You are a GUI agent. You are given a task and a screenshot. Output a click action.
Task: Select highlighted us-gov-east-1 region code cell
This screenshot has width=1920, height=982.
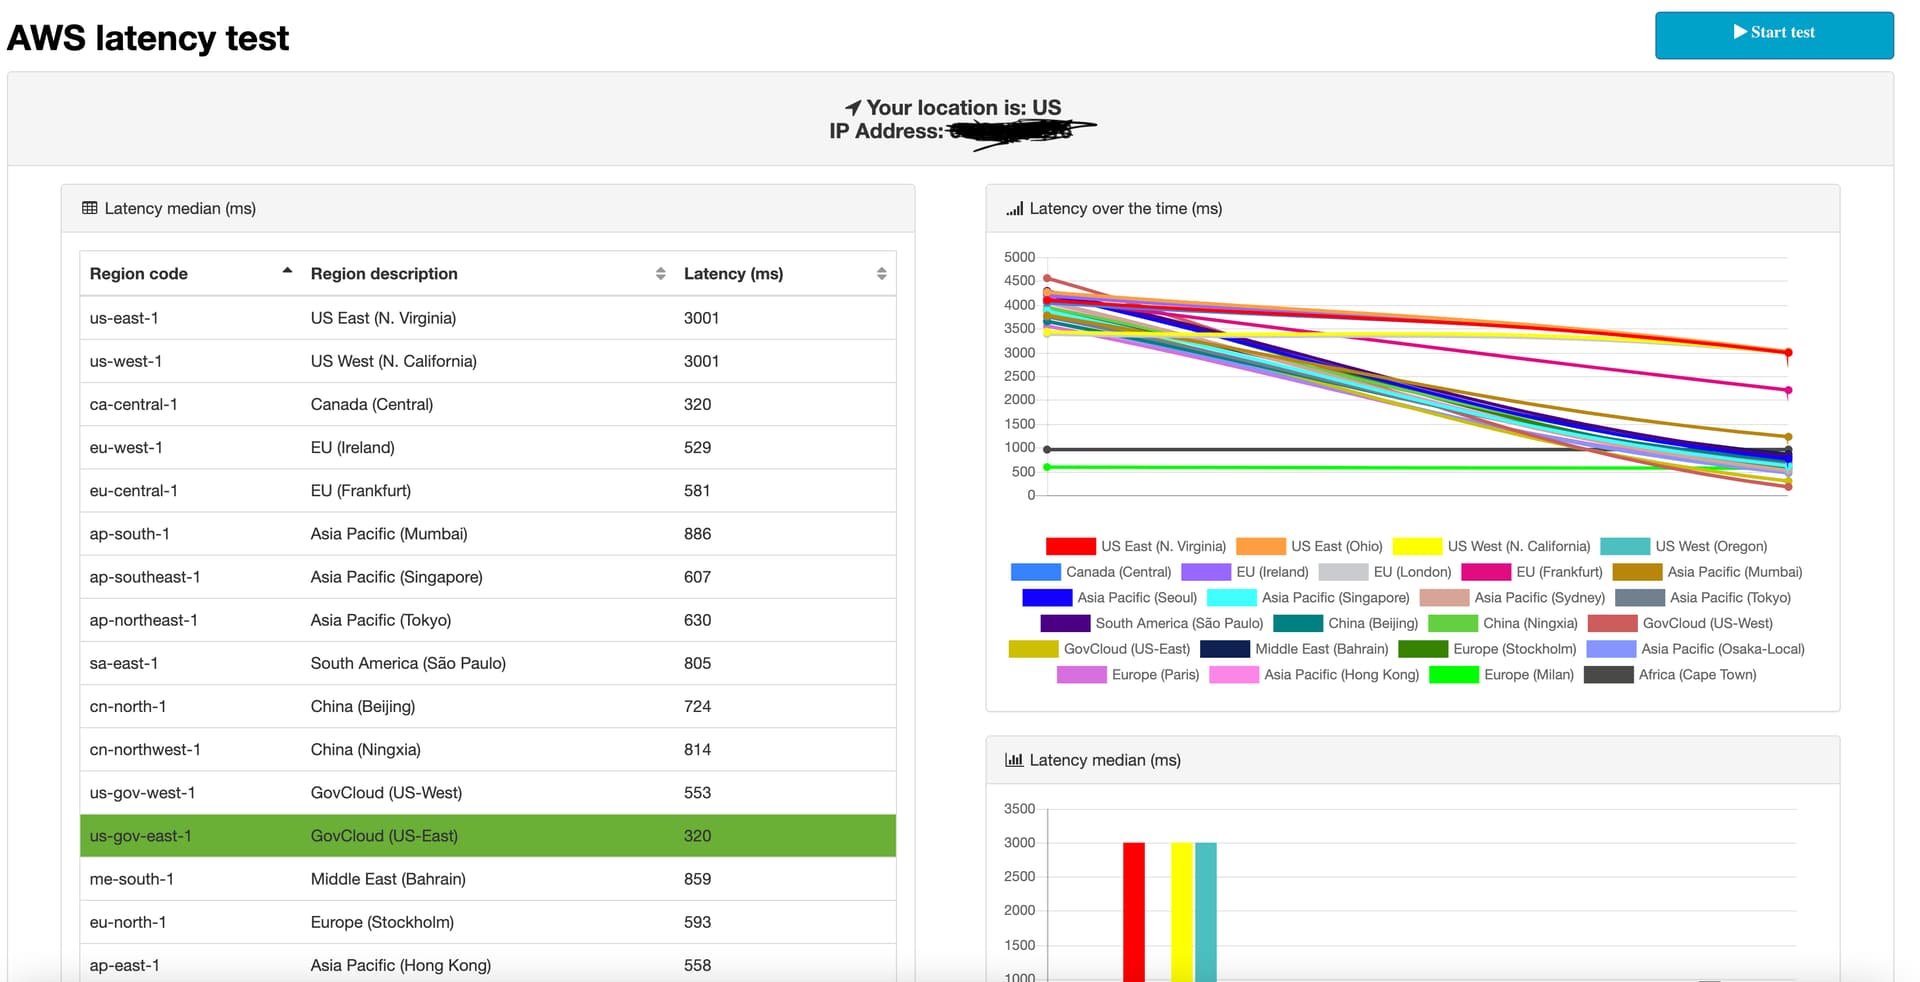point(190,836)
